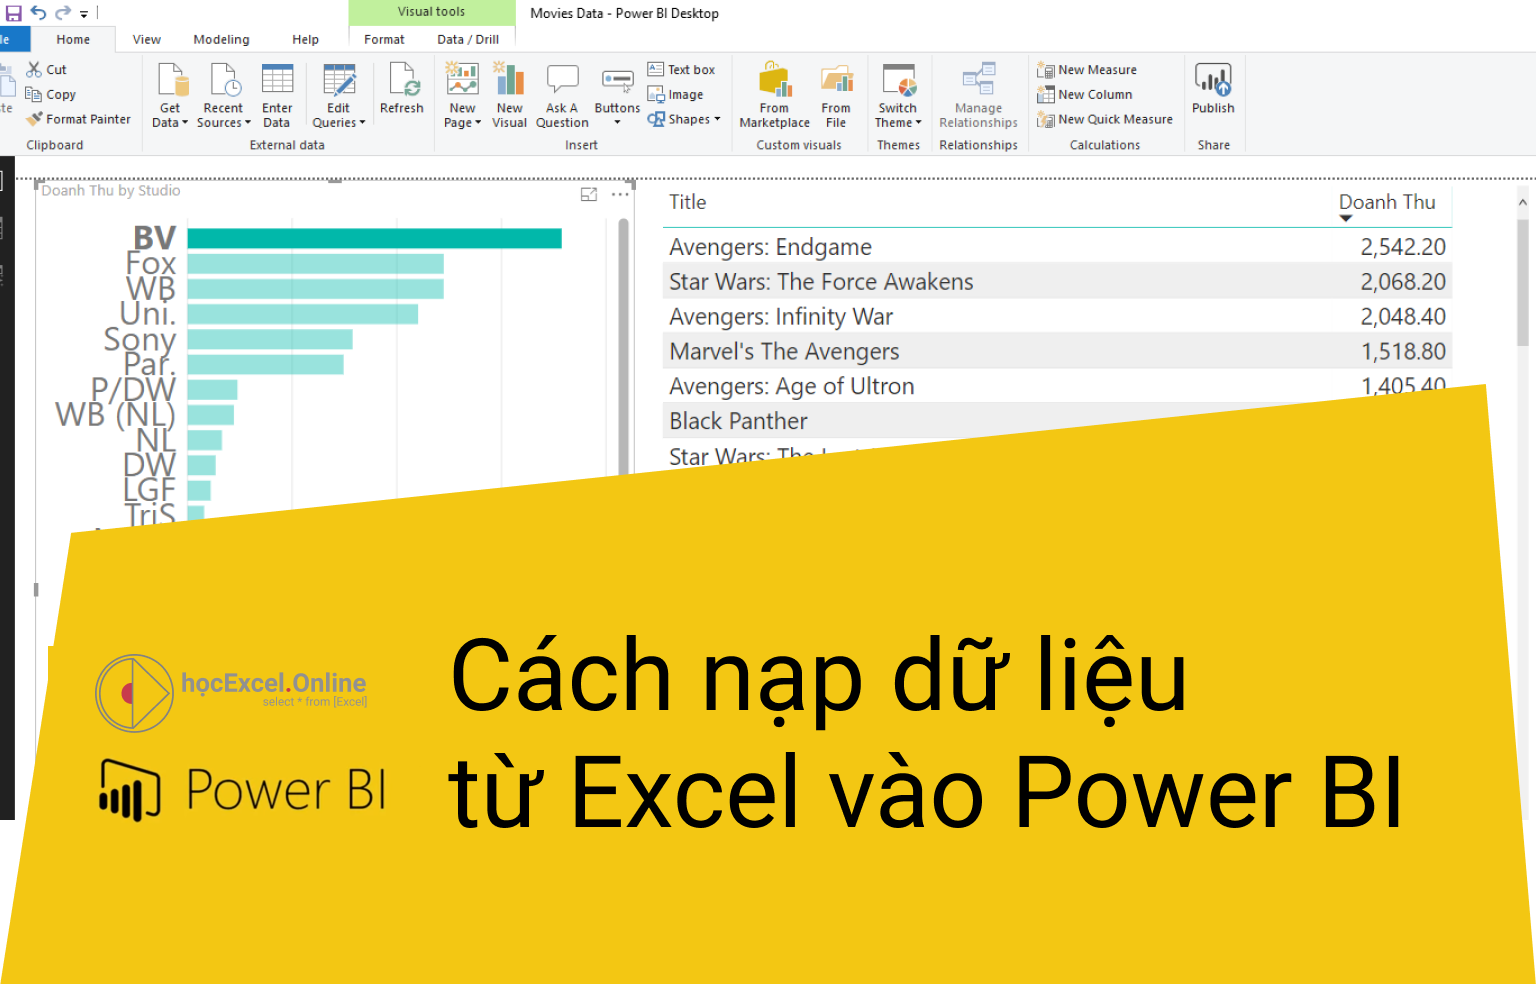Open the quick access toolbar customize dropdown

pyautogui.click(x=84, y=14)
